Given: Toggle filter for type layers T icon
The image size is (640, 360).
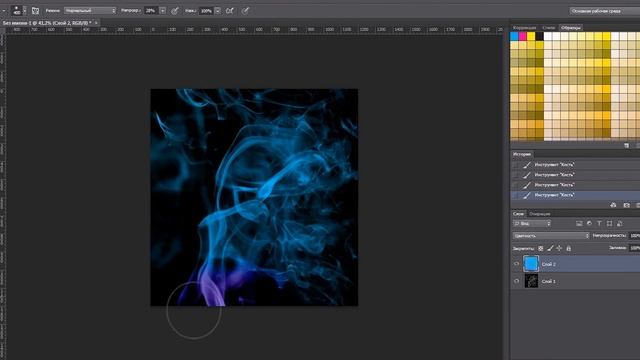Looking at the screenshot, I should (599, 224).
